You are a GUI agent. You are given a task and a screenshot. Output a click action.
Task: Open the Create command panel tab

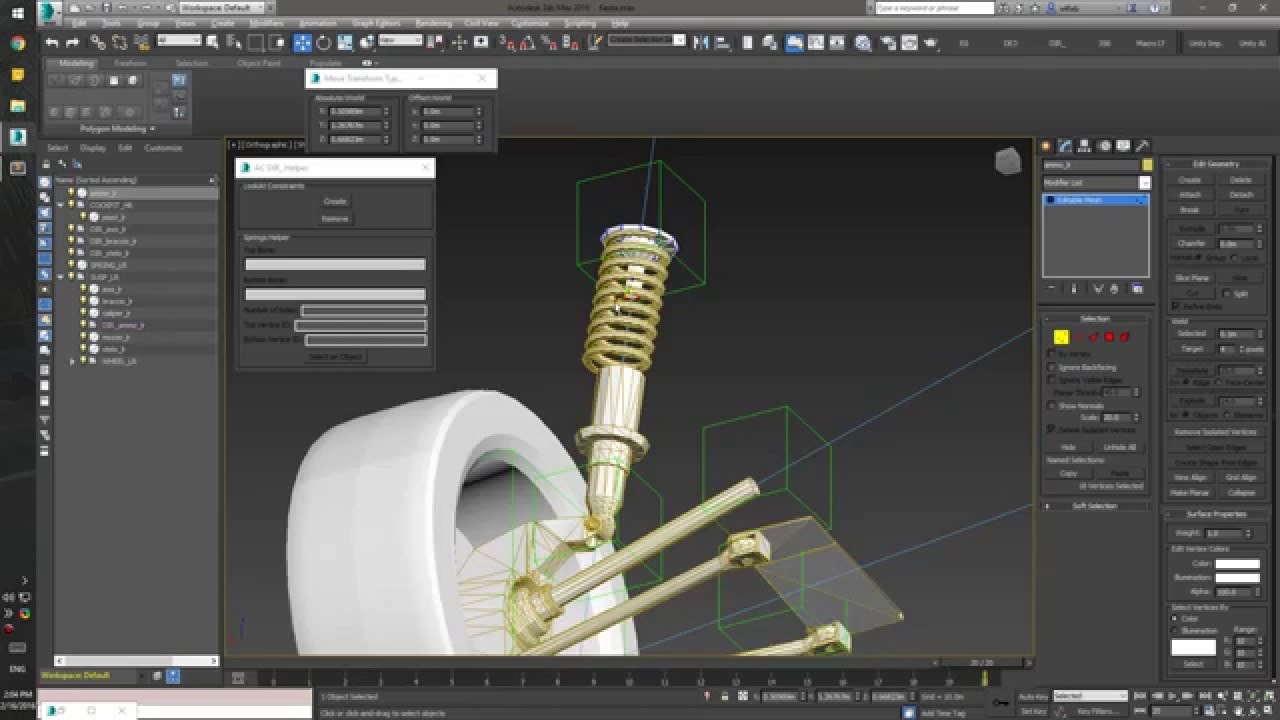click(x=1048, y=146)
